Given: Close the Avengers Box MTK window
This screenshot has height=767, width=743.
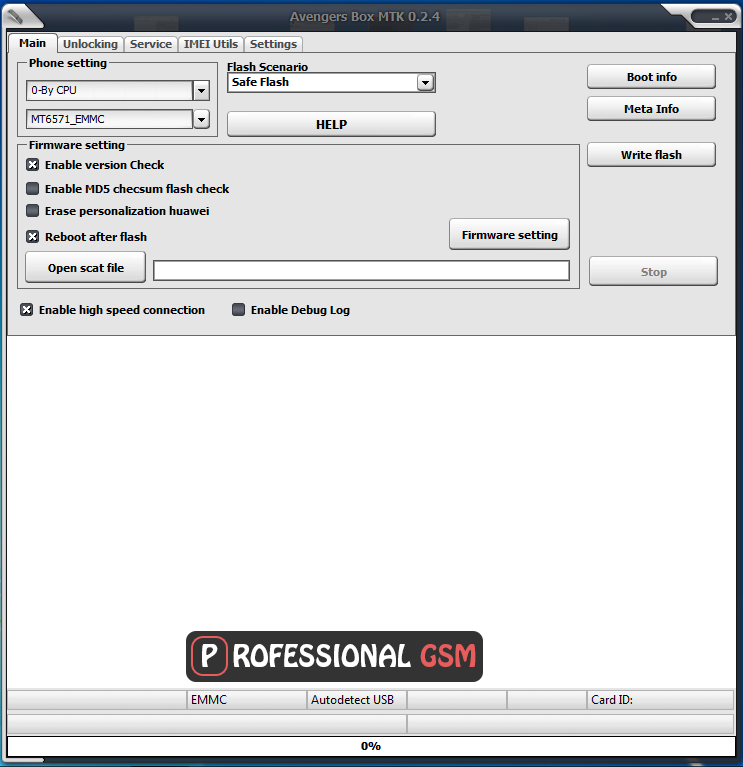Looking at the screenshot, I should point(728,17).
